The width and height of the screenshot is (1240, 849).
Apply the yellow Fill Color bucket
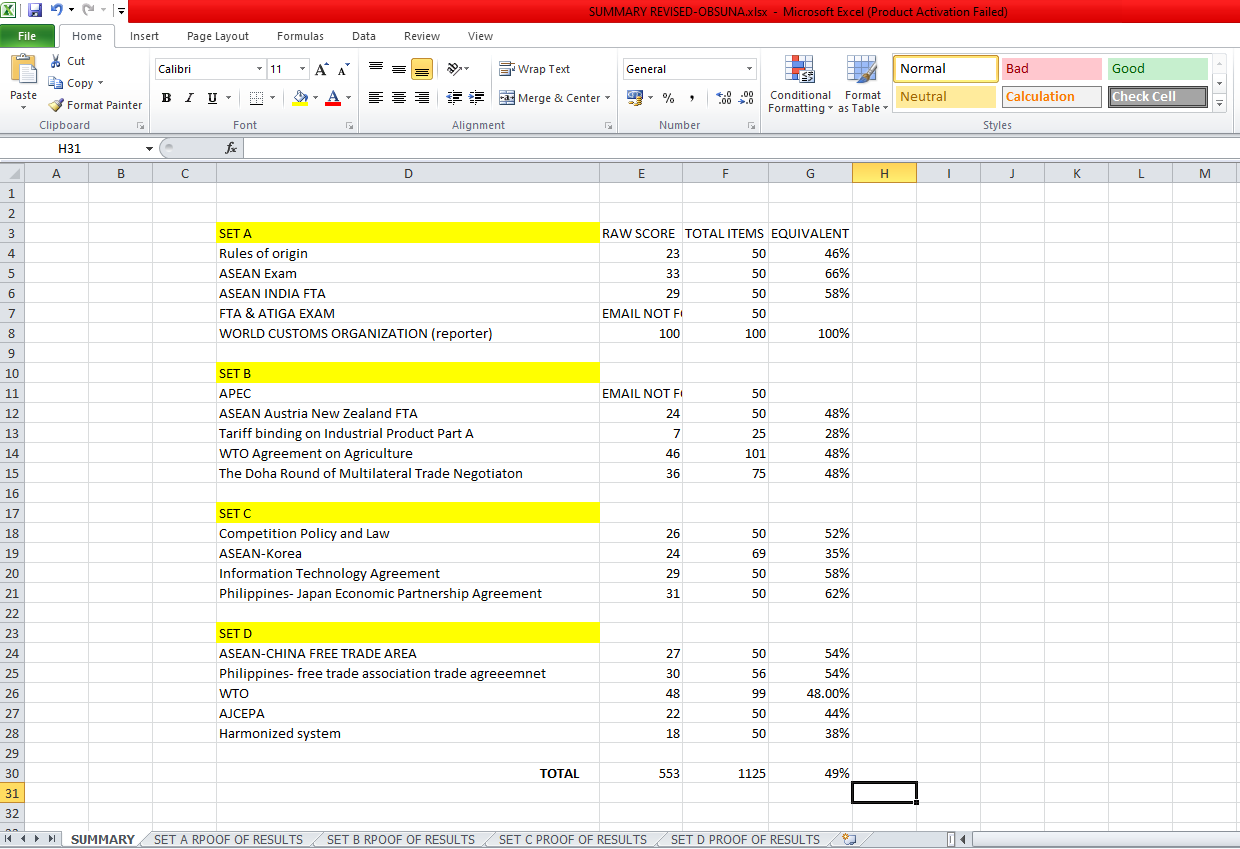pos(299,98)
